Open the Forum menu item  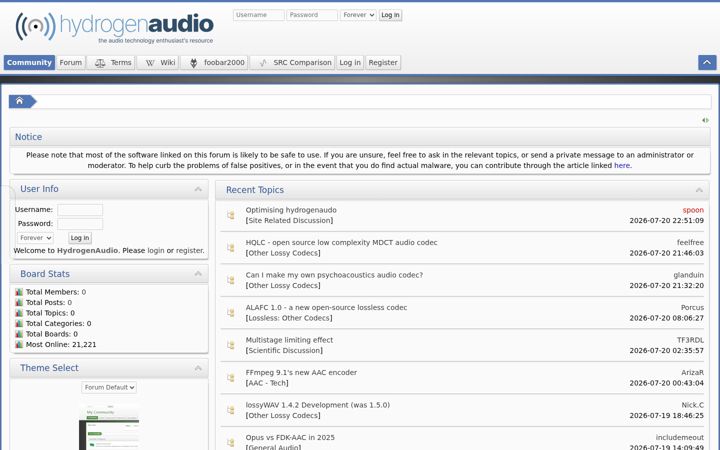71,62
